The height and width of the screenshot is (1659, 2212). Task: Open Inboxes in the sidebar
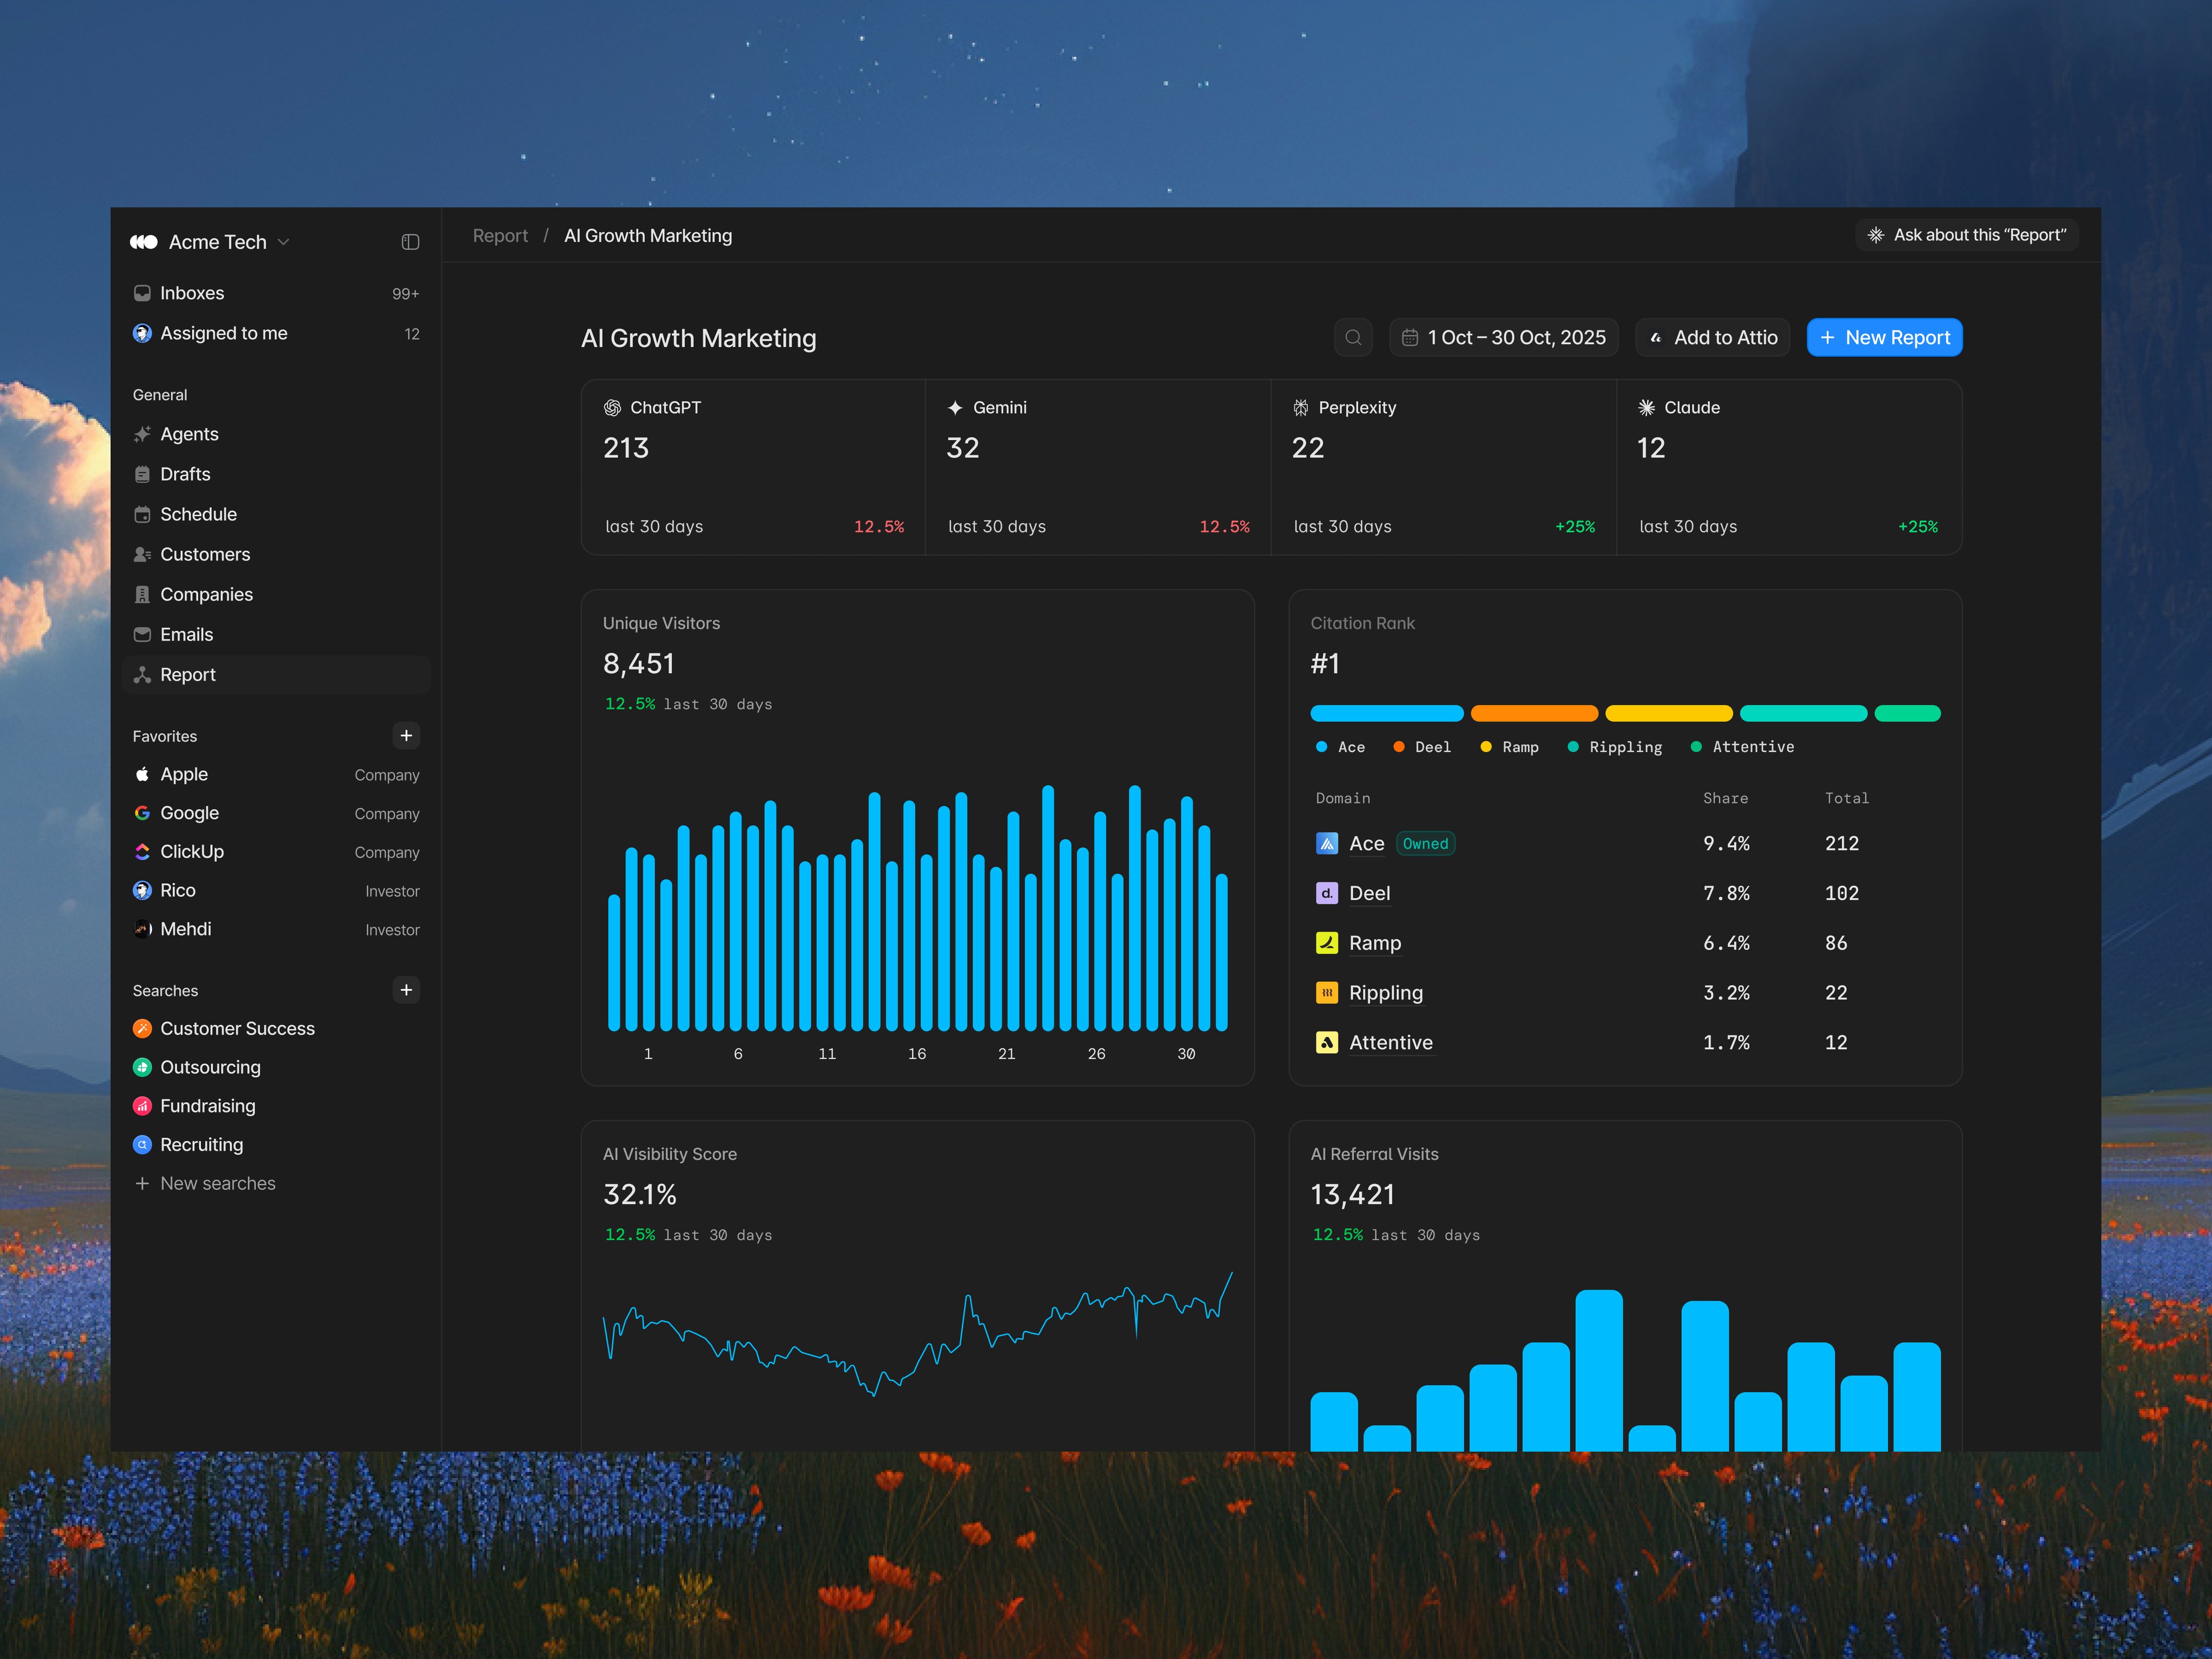coord(276,293)
